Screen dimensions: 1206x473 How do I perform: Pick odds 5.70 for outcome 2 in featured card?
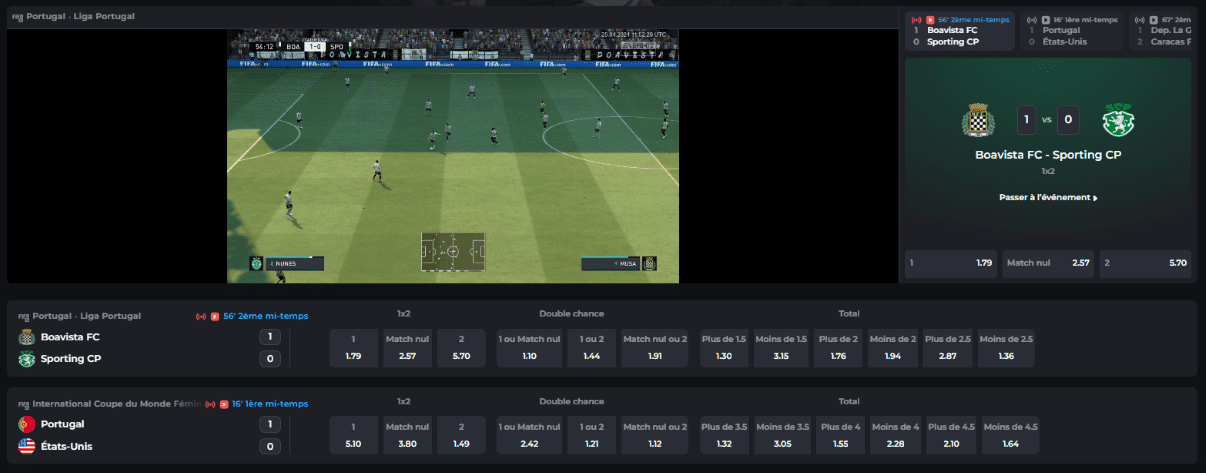point(1145,263)
